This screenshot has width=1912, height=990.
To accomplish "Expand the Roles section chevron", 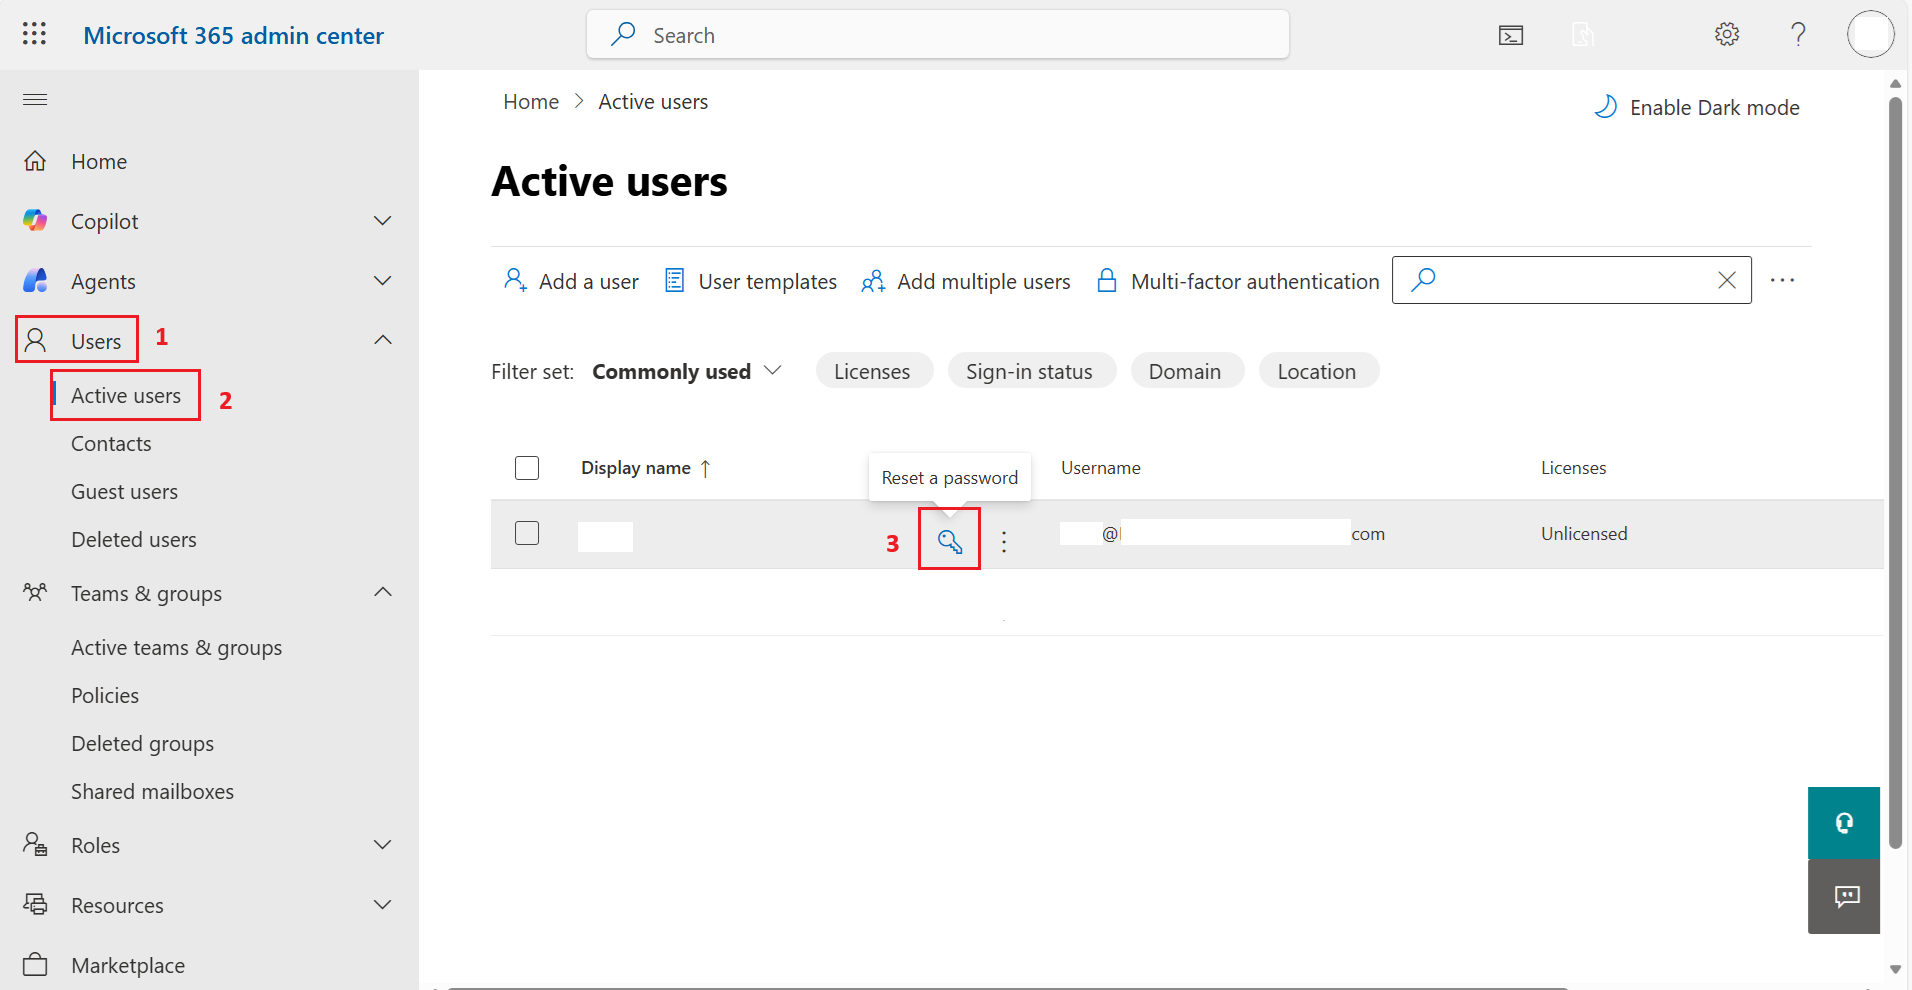I will tap(382, 845).
